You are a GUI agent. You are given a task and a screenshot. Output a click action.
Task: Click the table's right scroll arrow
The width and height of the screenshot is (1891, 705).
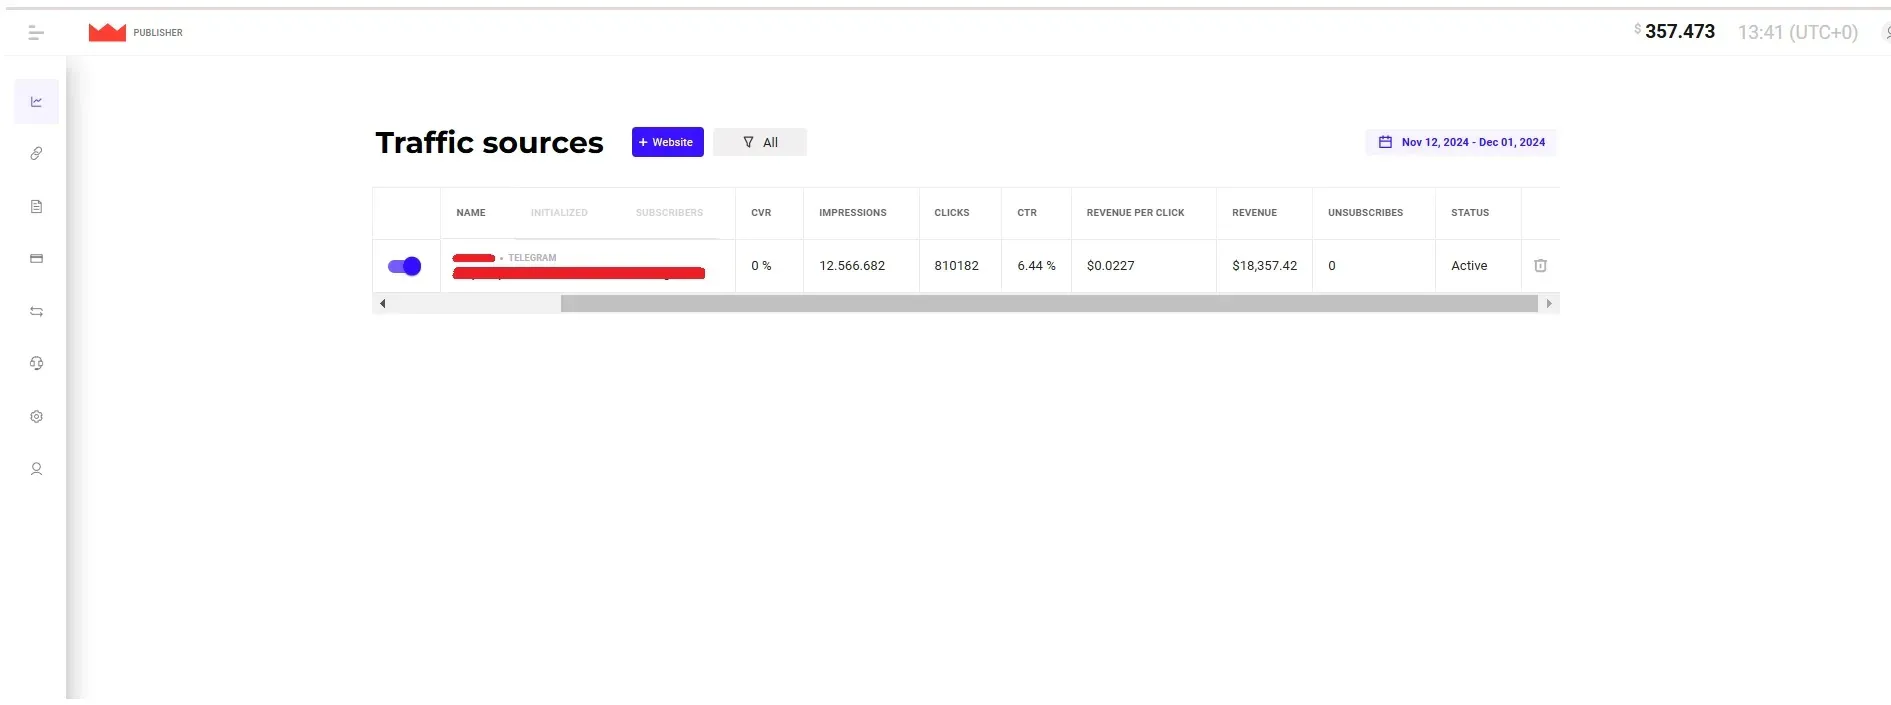[x=1549, y=304]
